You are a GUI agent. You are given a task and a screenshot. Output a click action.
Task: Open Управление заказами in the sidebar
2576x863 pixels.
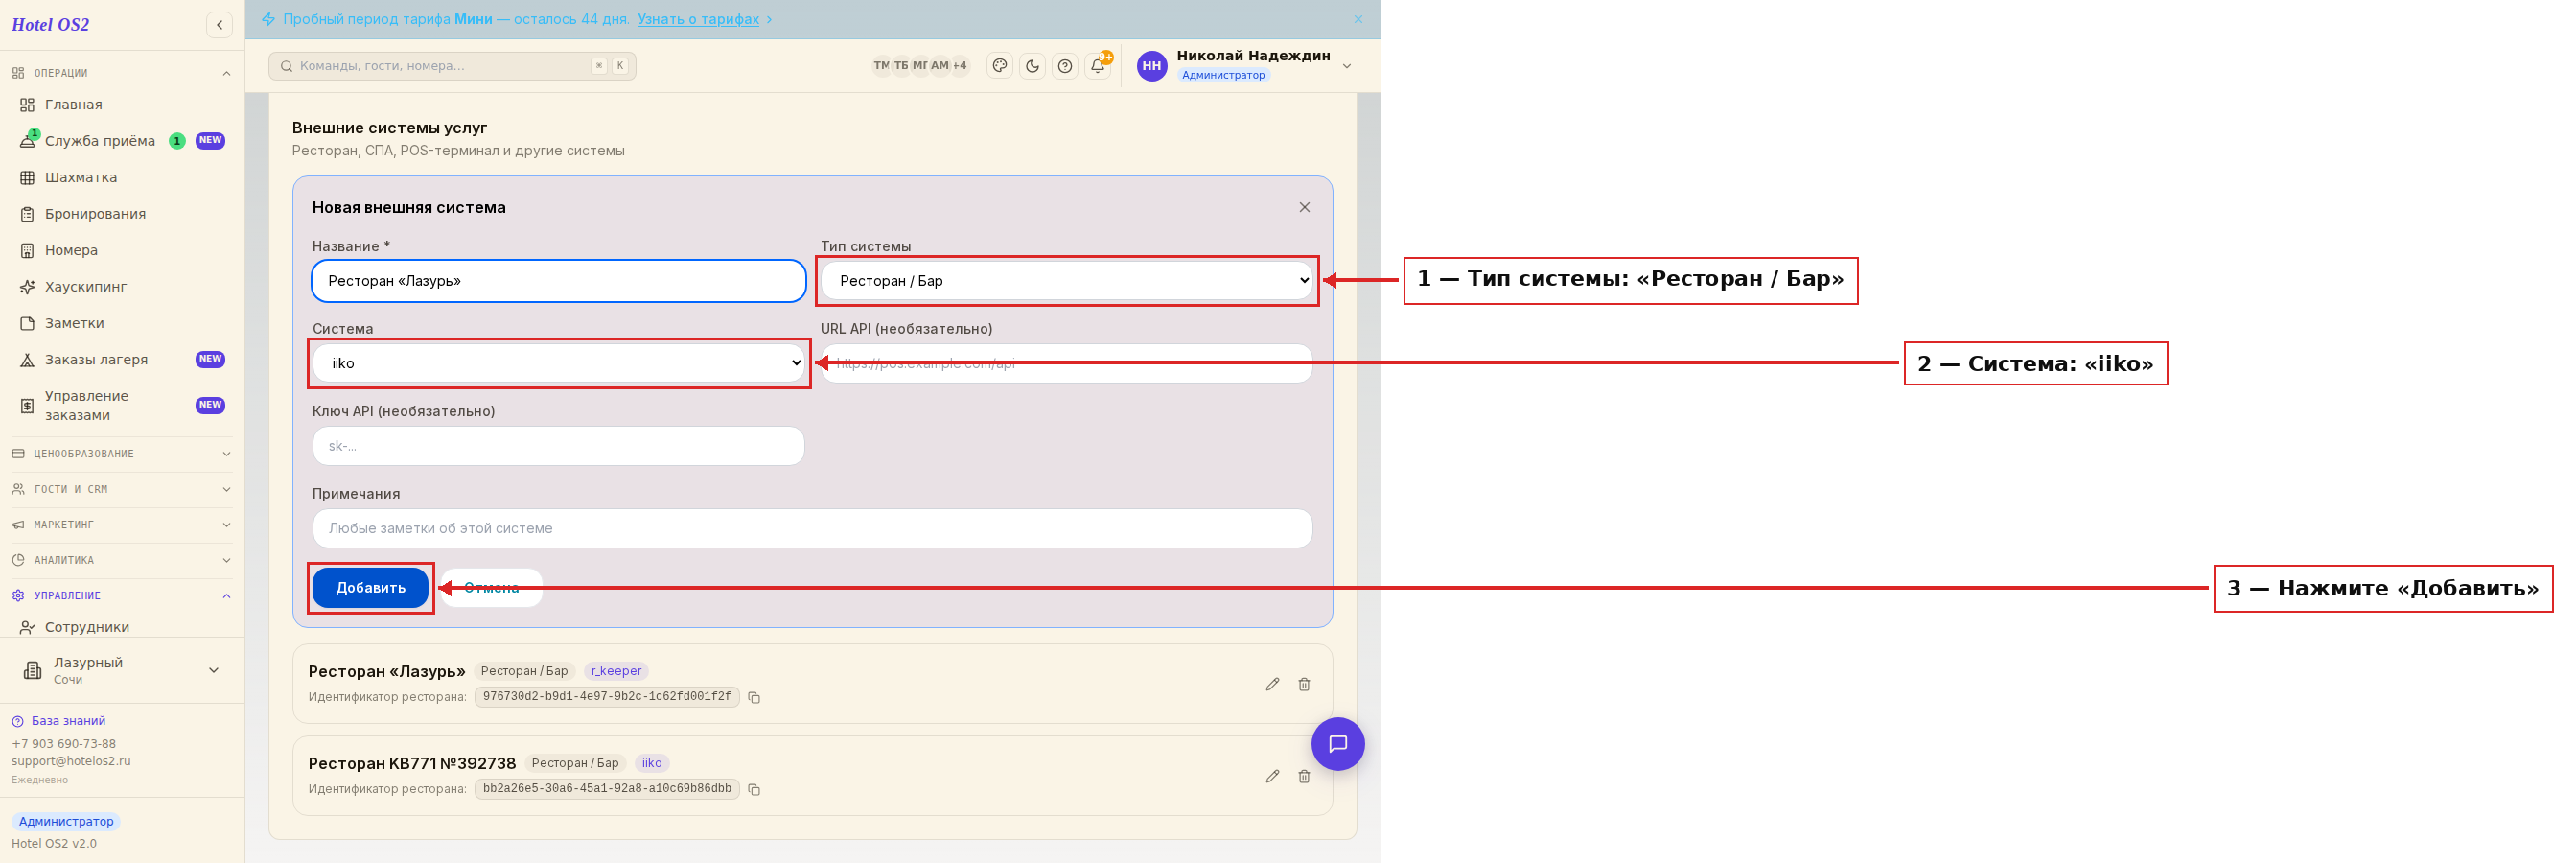pyautogui.click(x=122, y=406)
